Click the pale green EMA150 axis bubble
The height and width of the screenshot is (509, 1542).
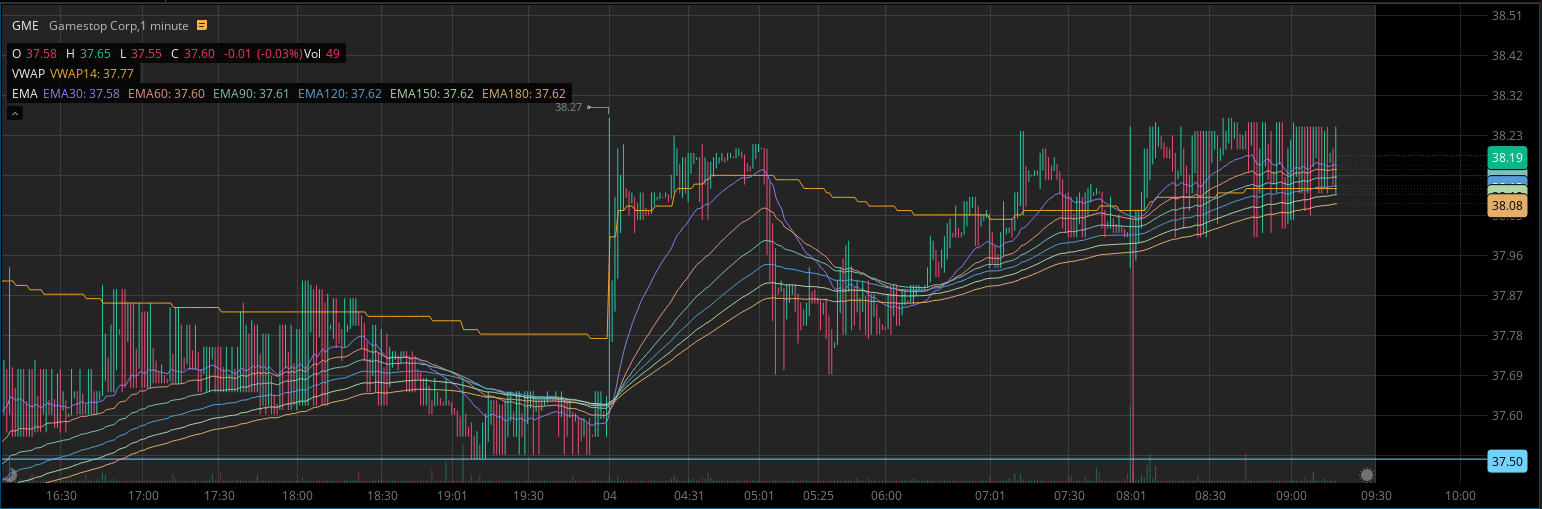coord(1507,190)
